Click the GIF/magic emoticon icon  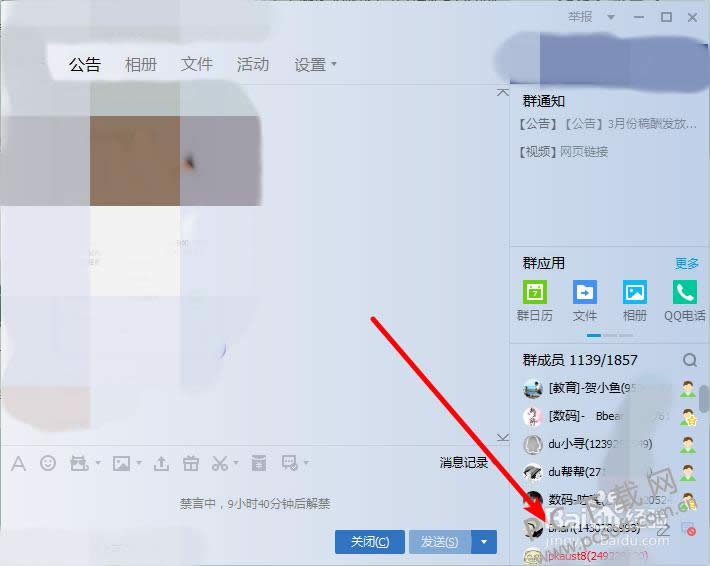pyautogui.click(x=79, y=463)
